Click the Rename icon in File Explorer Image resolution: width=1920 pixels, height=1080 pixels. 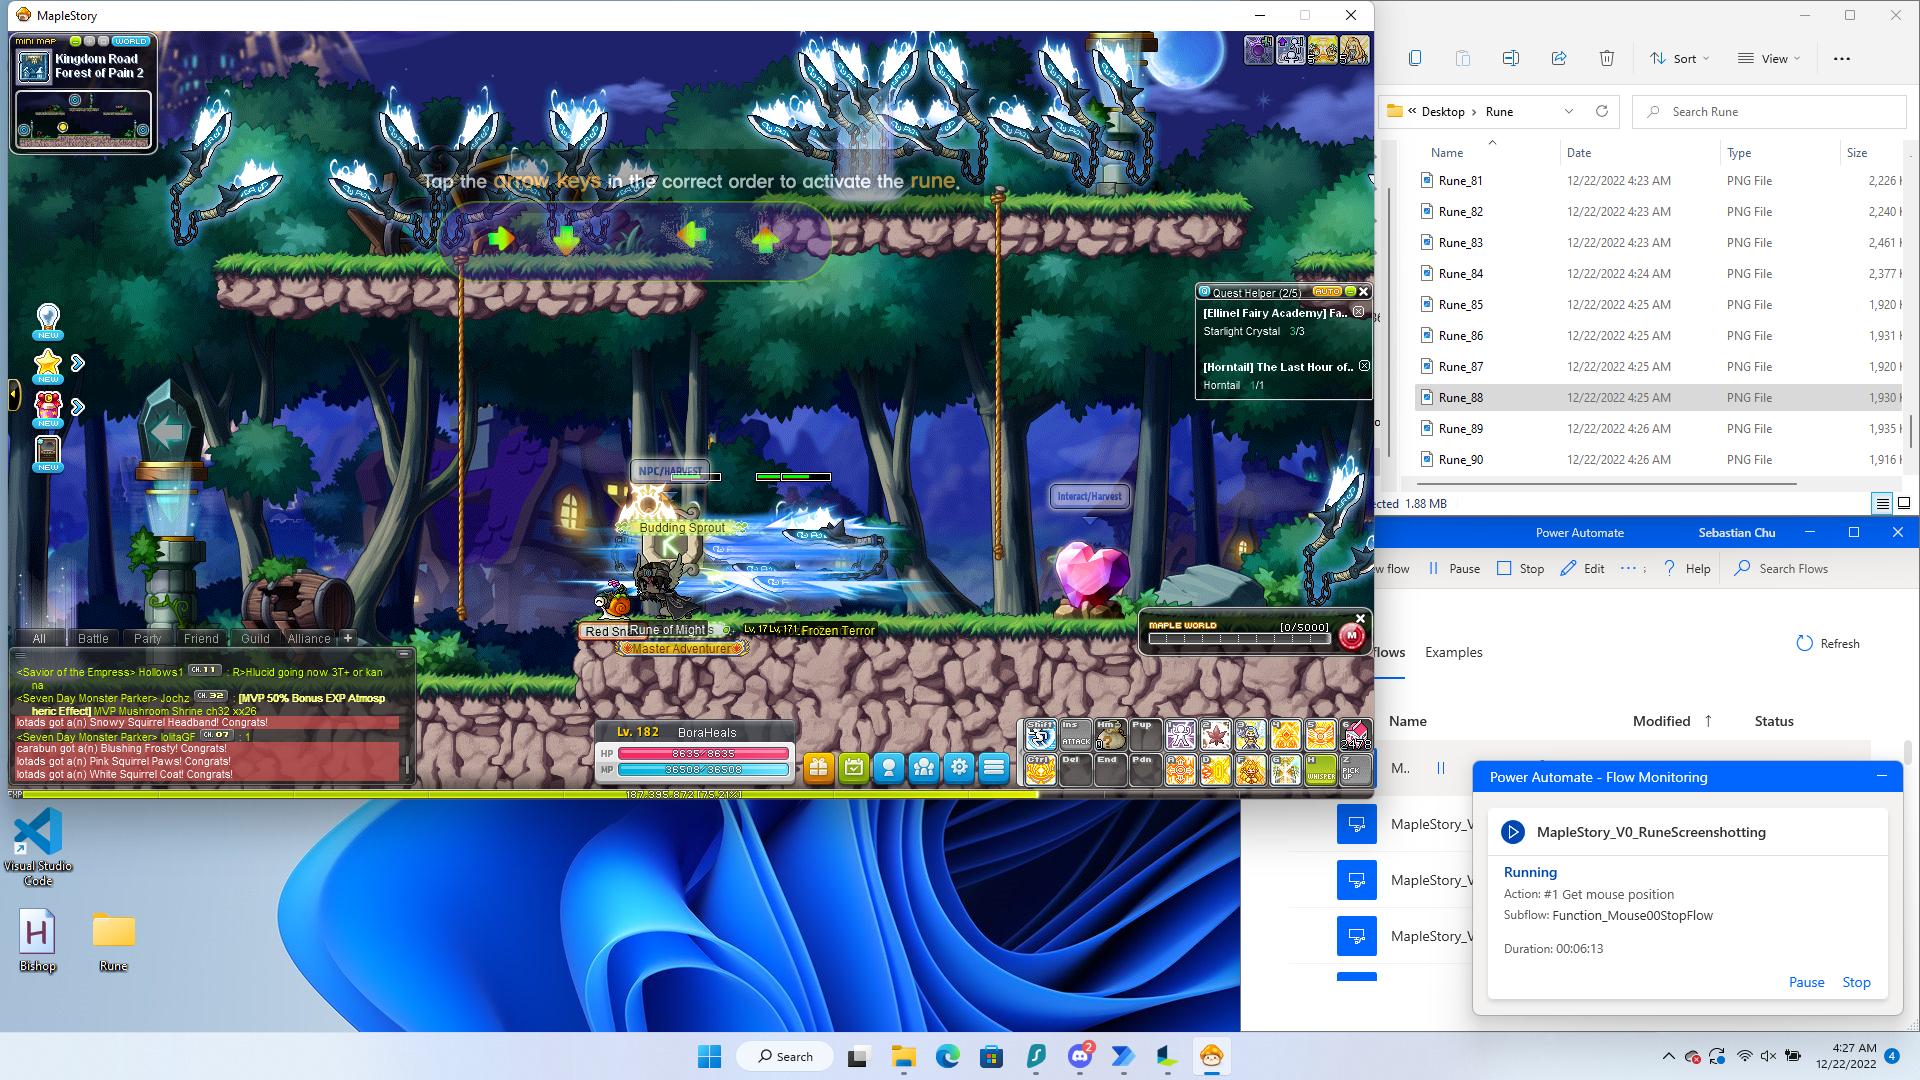pyautogui.click(x=1510, y=58)
